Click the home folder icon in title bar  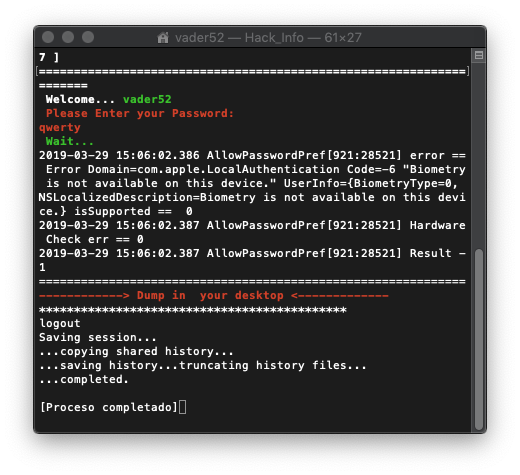click(x=163, y=37)
